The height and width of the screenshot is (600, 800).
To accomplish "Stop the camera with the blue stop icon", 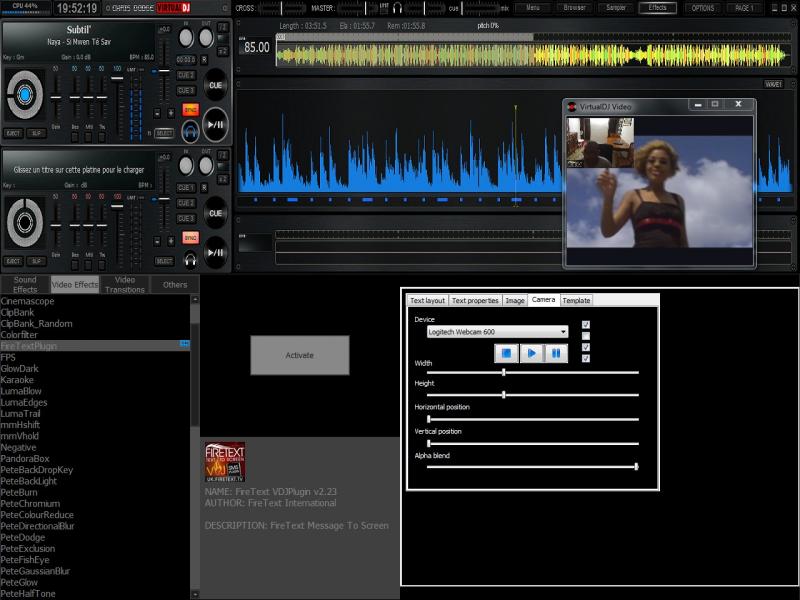I will pos(506,353).
